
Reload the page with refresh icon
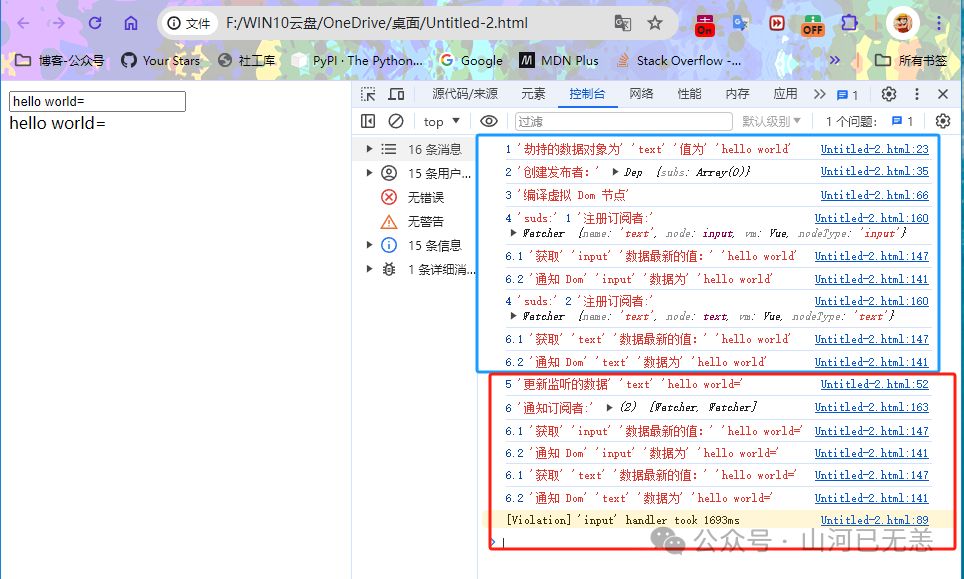pos(95,23)
